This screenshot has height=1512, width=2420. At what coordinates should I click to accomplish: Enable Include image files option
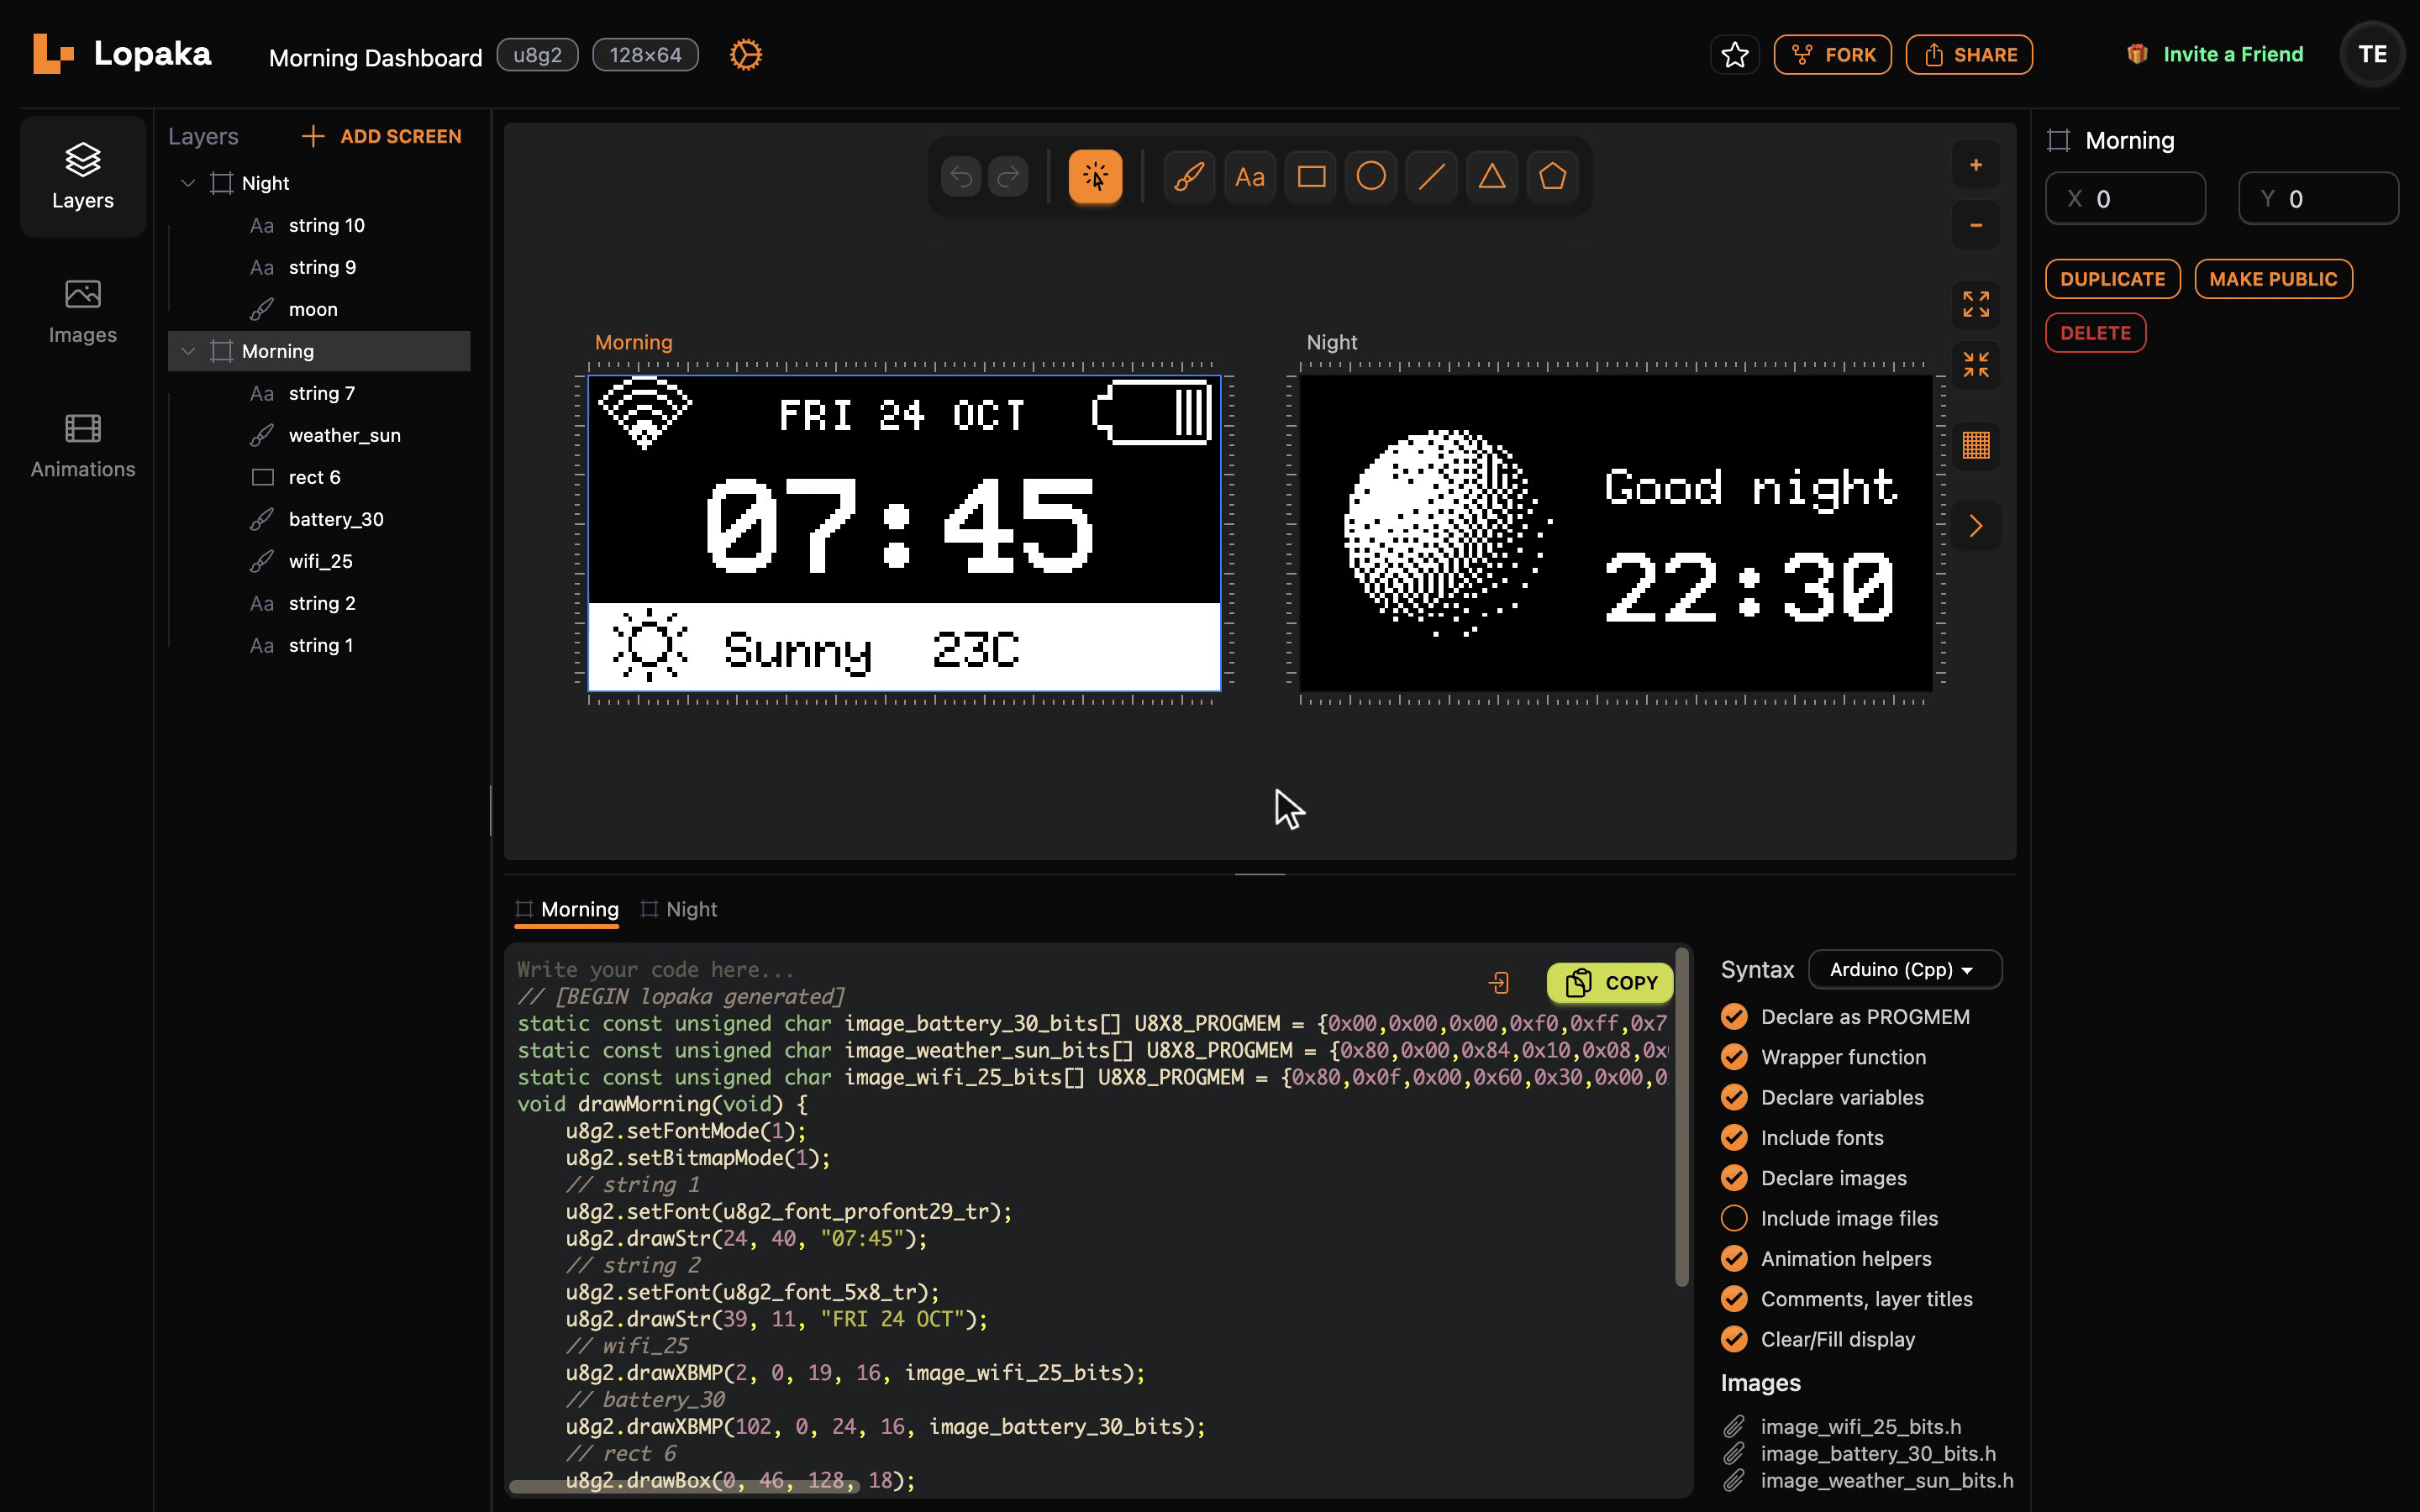tap(1734, 1218)
